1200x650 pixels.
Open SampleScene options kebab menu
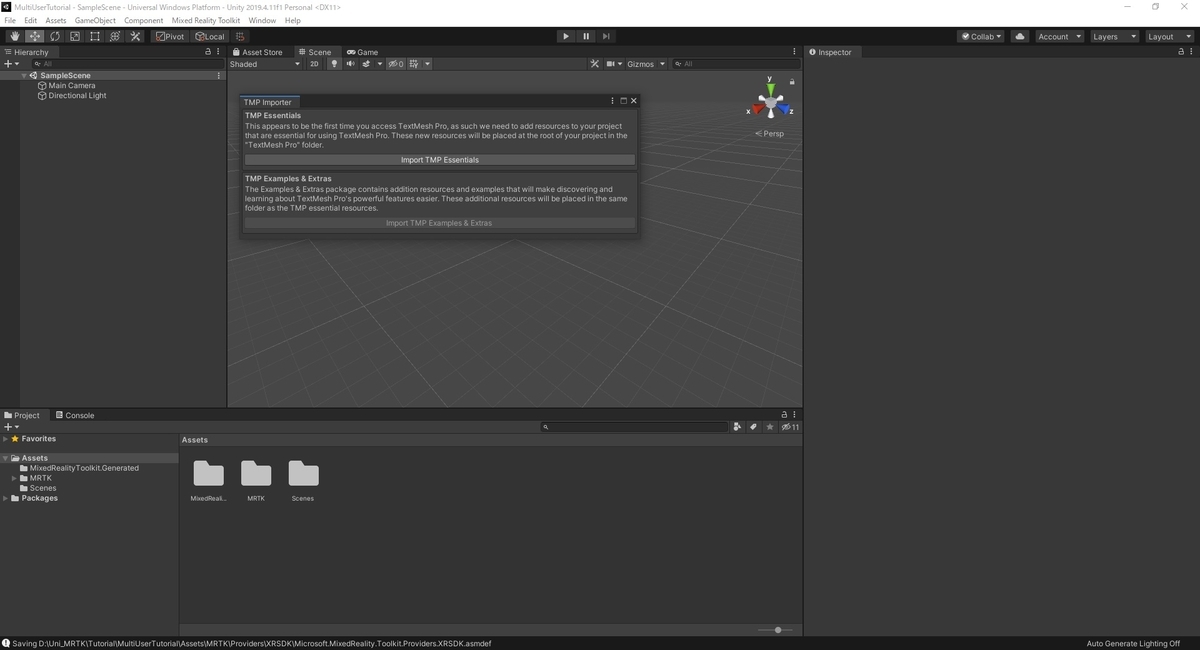click(x=219, y=76)
